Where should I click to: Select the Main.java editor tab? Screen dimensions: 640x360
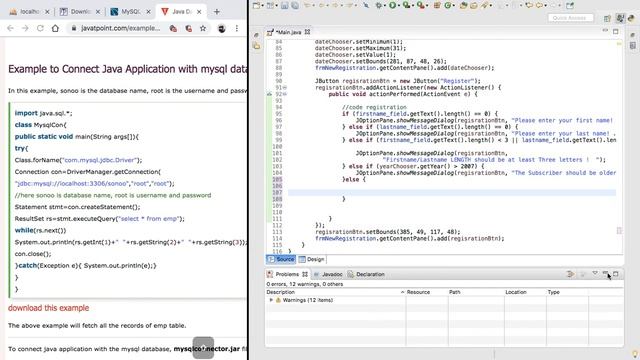289,32
